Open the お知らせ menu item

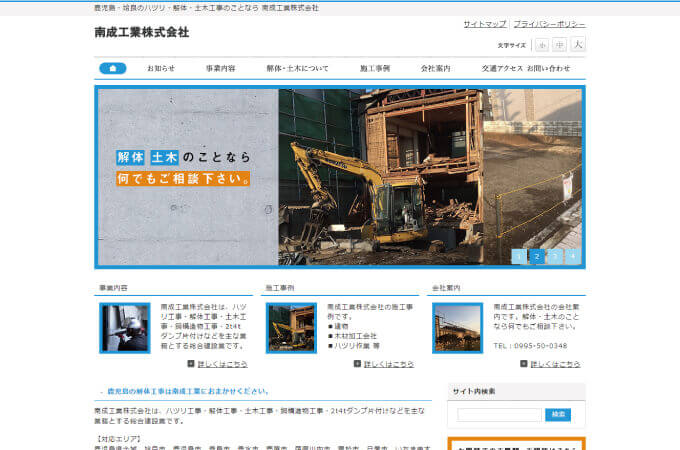click(x=161, y=68)
